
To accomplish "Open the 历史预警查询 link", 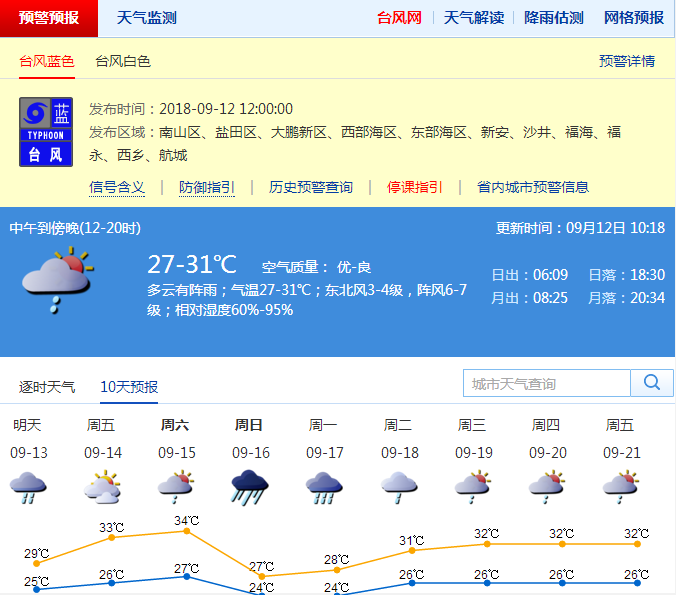I will [x=311, y=187].
